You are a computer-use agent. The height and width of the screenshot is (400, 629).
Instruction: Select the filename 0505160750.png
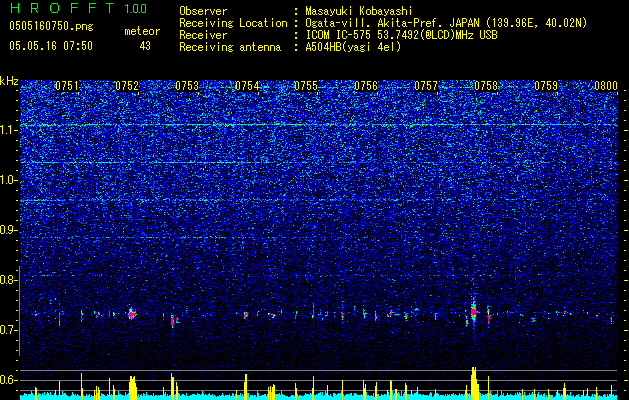pos(51,26)
